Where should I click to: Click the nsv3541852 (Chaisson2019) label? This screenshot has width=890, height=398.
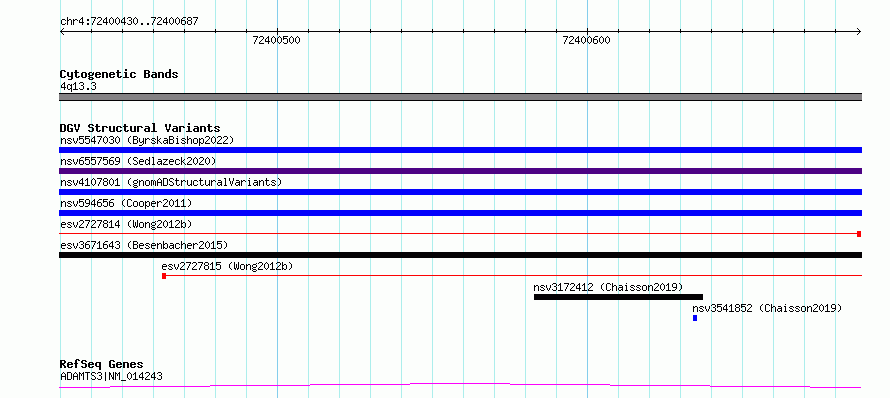(767, 308)
